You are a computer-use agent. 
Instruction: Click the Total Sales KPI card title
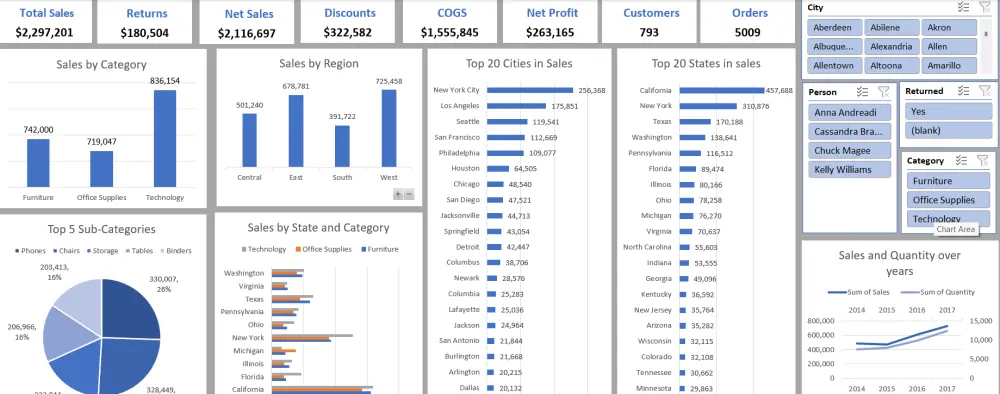click(x=46, y=13)
